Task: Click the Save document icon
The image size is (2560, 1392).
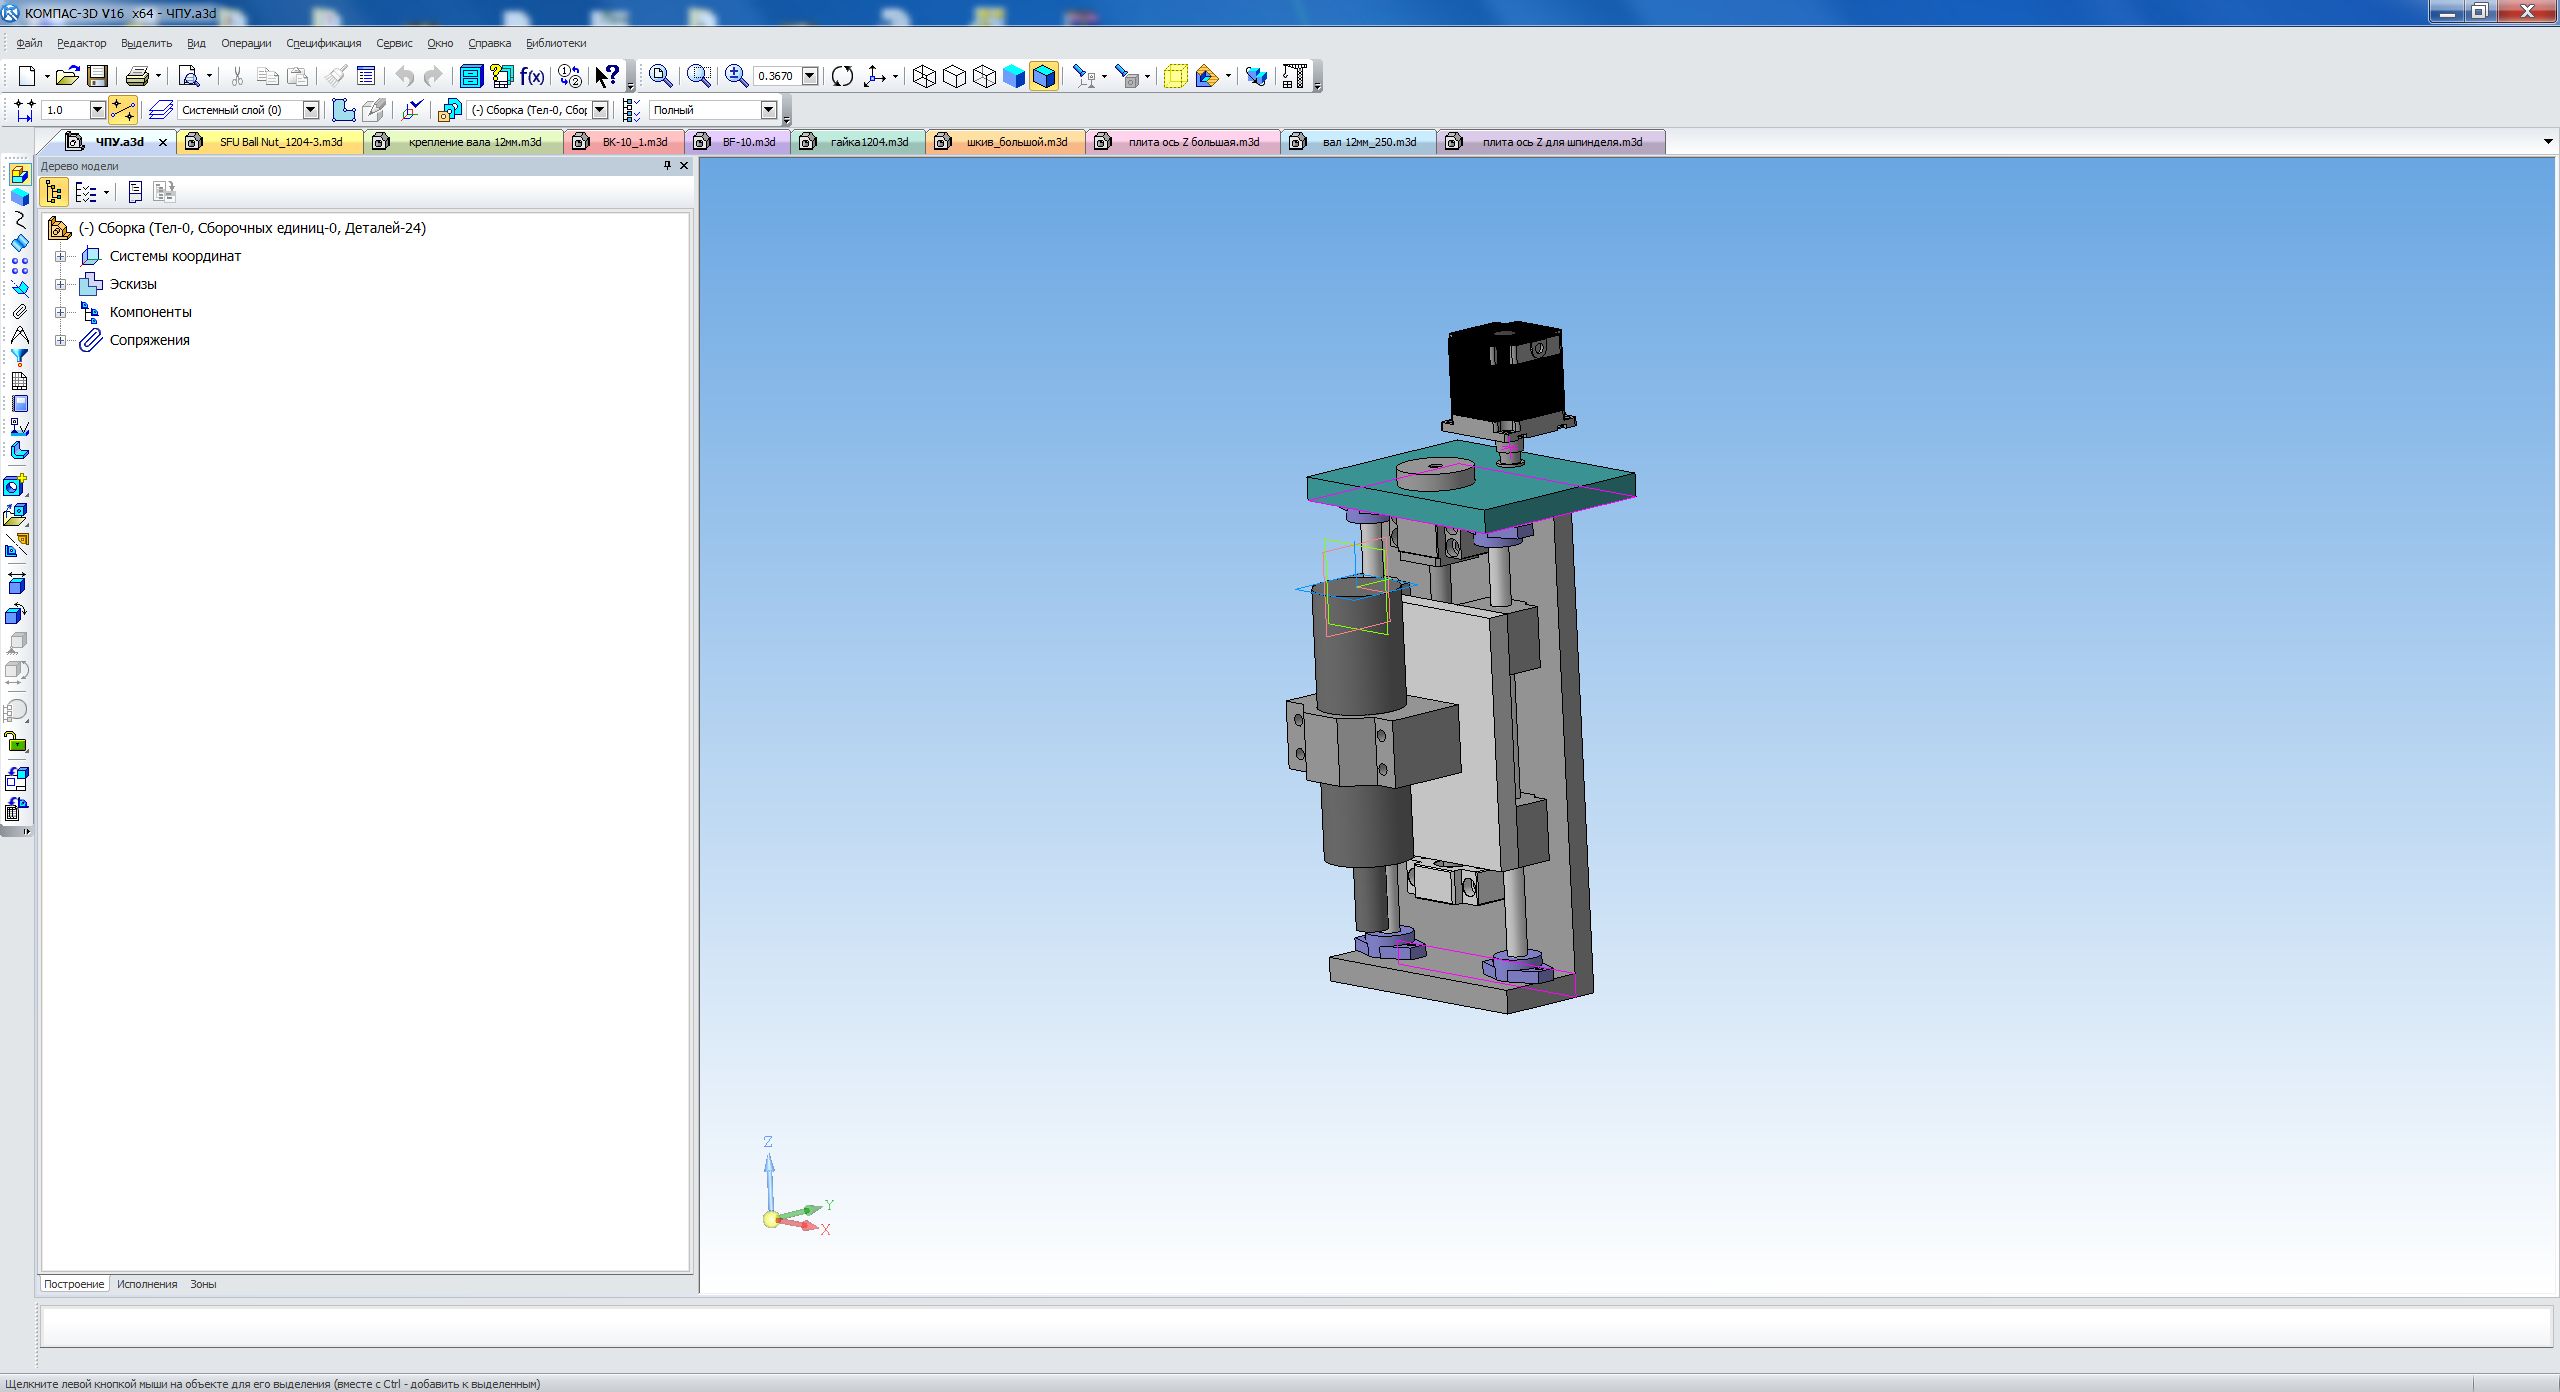Action: [x=97, y=76]
